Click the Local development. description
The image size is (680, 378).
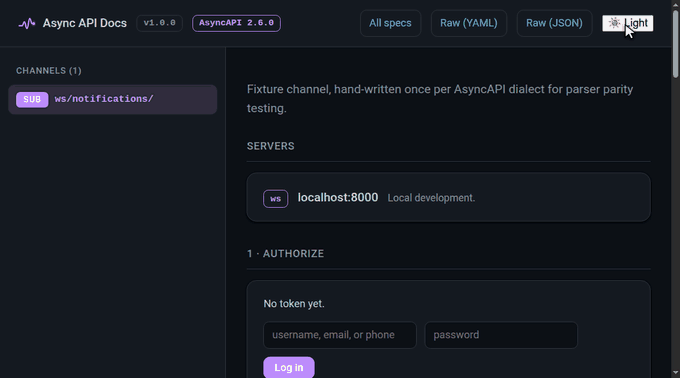click(431, 198)
